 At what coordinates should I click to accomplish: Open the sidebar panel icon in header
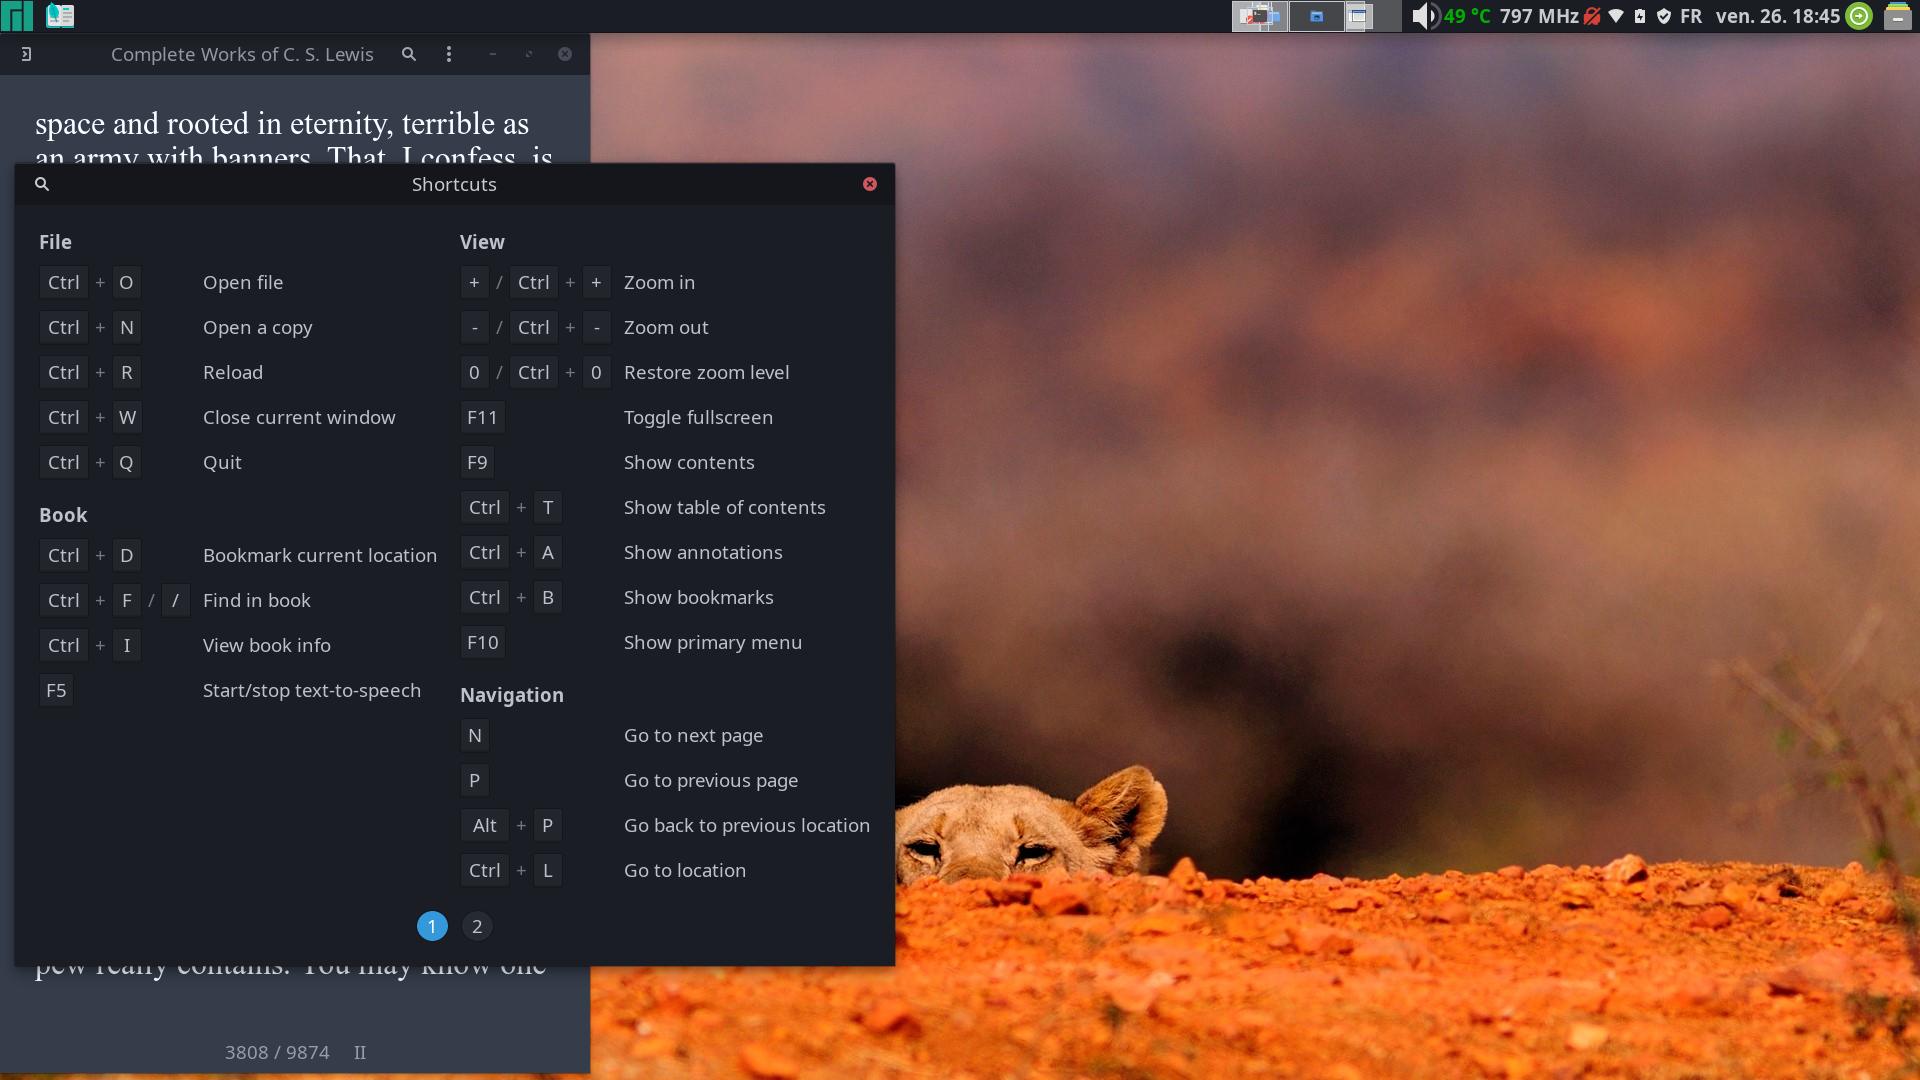click(27, 54)
